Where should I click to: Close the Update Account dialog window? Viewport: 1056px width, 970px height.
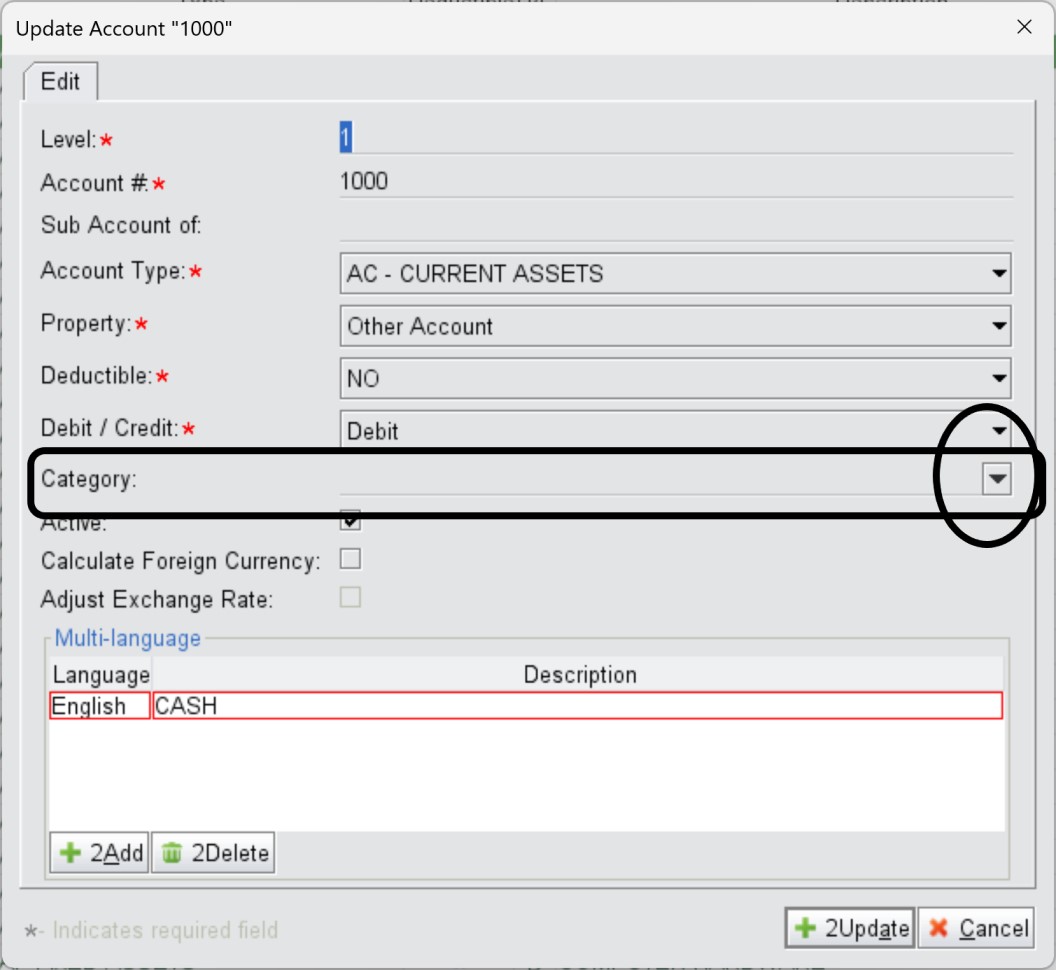(1024, 28)
